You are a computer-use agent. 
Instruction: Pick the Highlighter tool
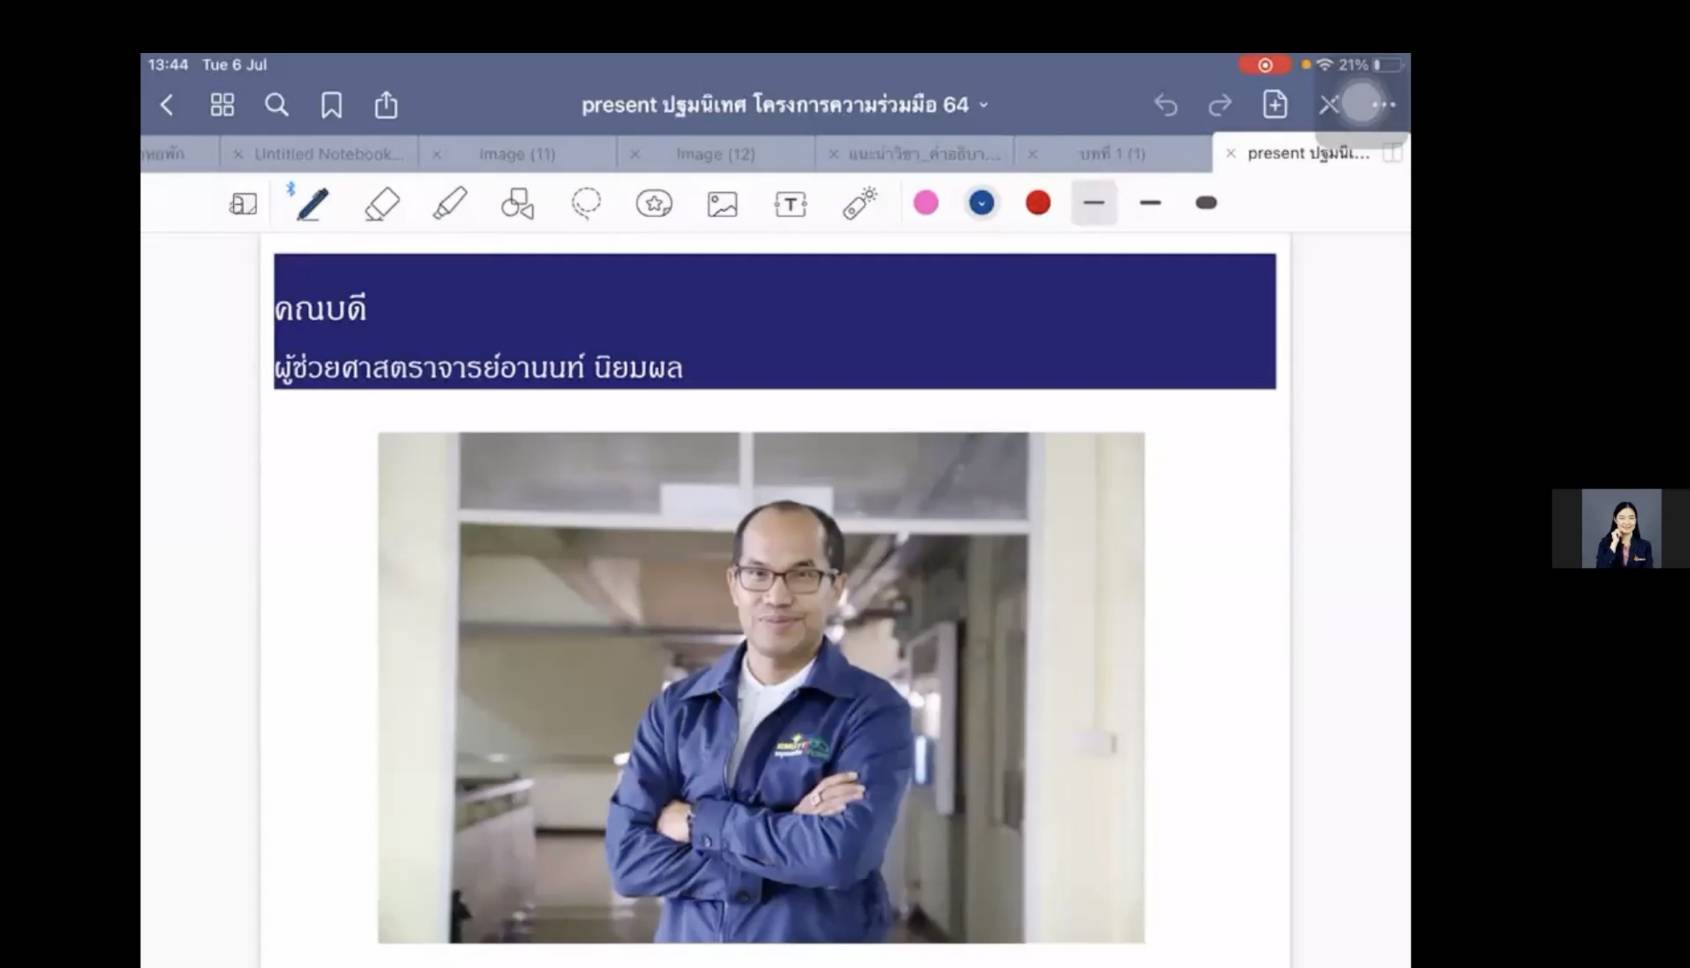click(x=449, y=204)
